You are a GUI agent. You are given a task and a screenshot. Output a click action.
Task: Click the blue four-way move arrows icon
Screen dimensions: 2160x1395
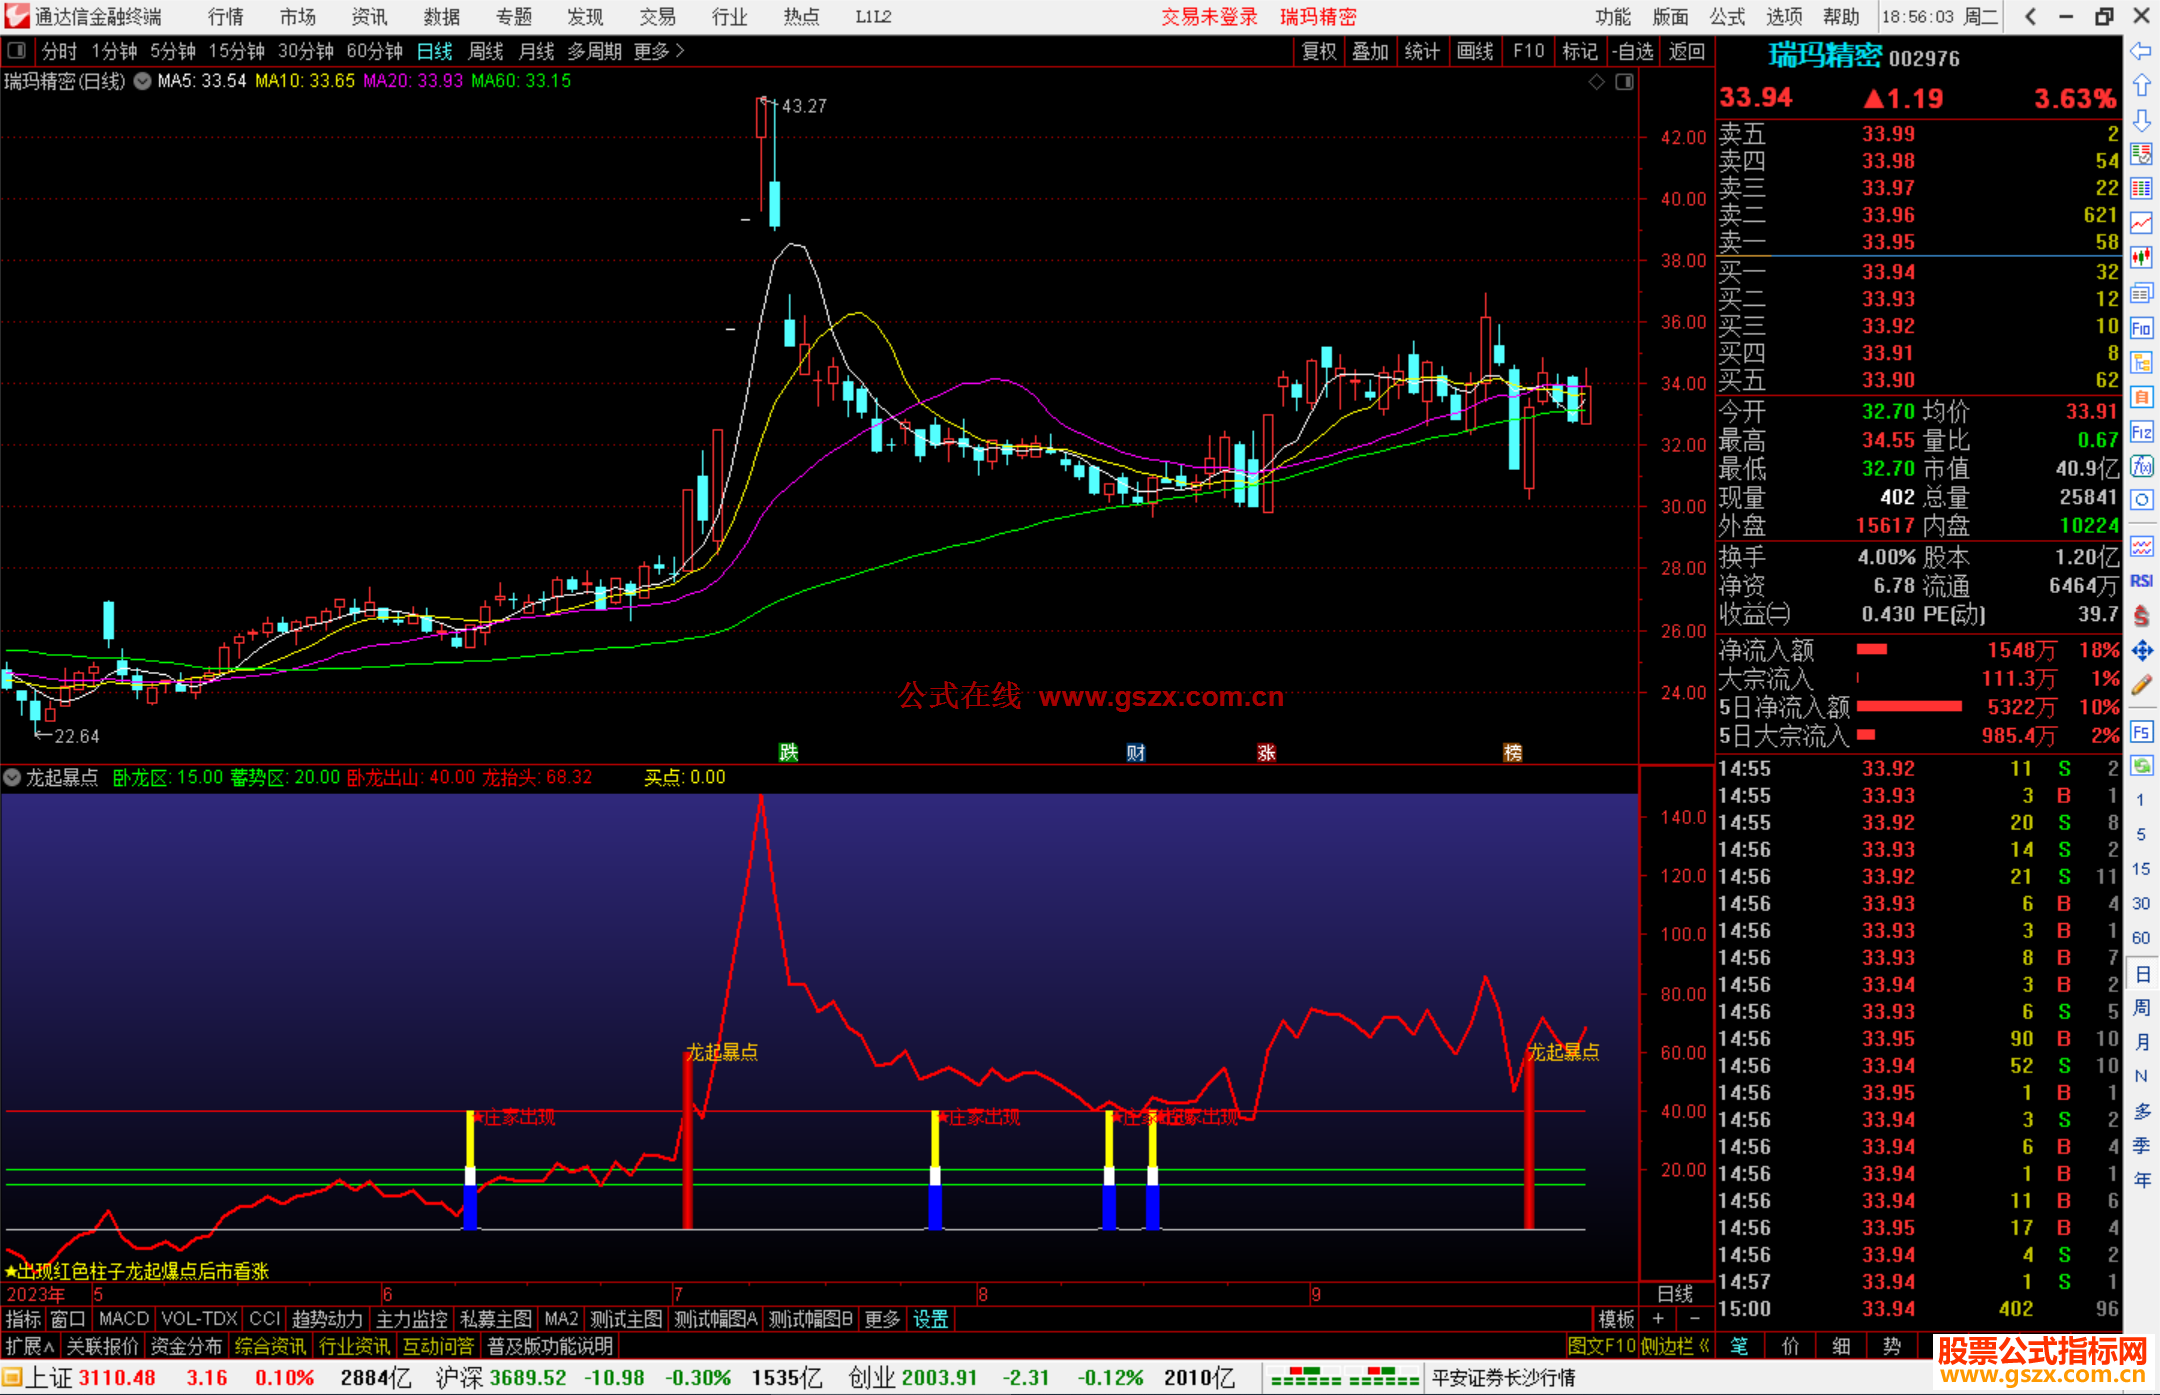tap(2141, 651)
